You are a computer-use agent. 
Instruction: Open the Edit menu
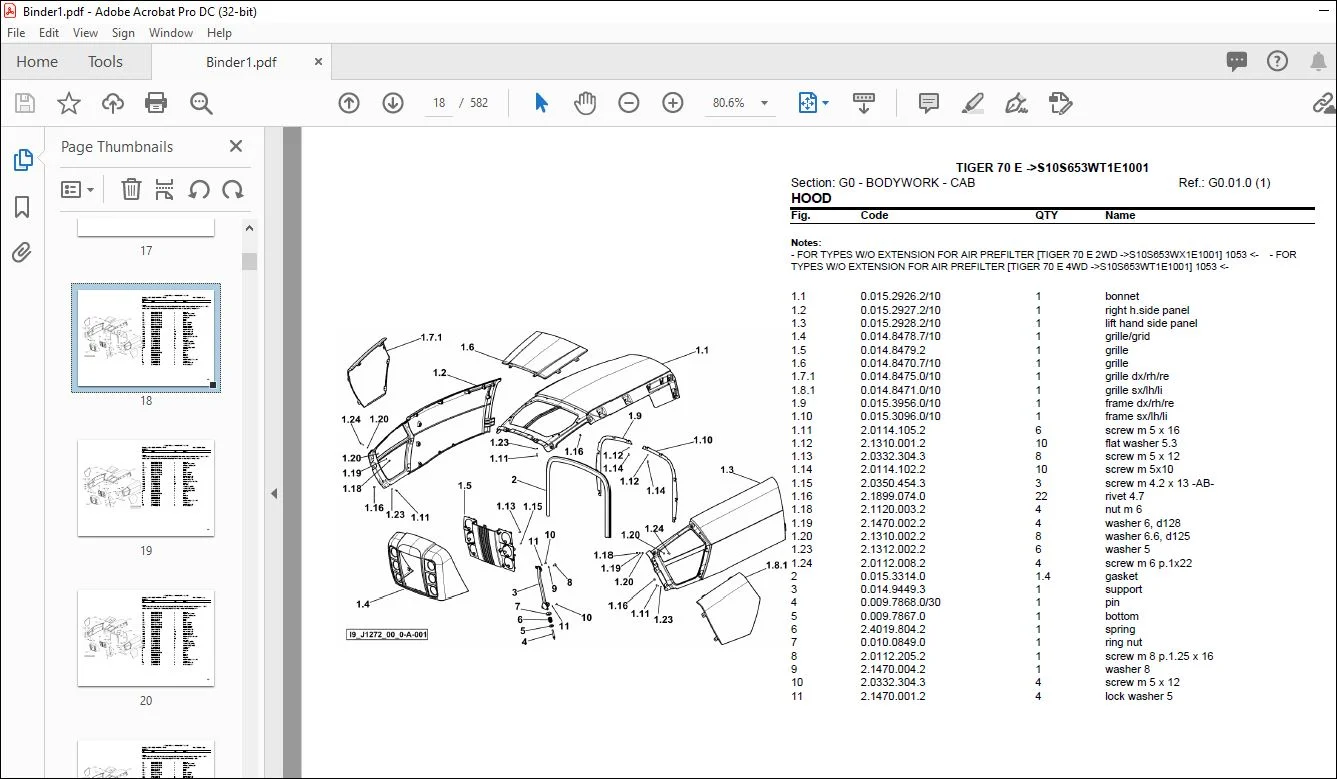(x=49, y=33)
